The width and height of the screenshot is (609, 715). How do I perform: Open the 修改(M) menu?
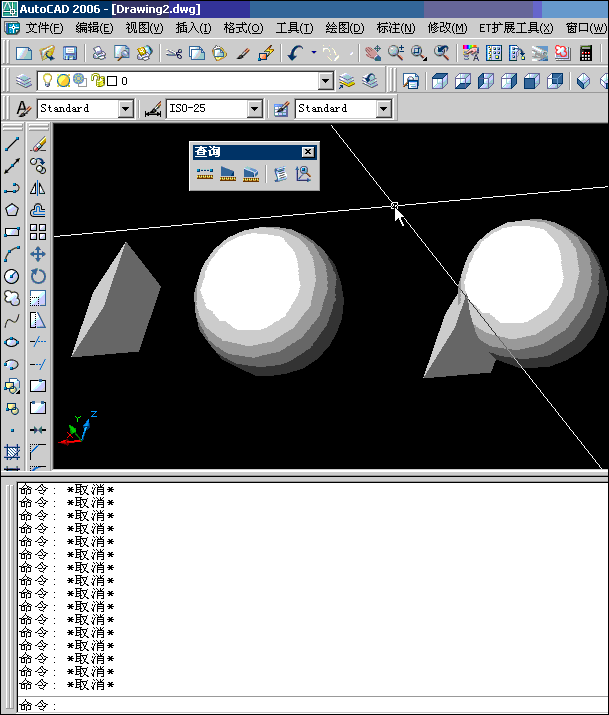tap(447, 28)
